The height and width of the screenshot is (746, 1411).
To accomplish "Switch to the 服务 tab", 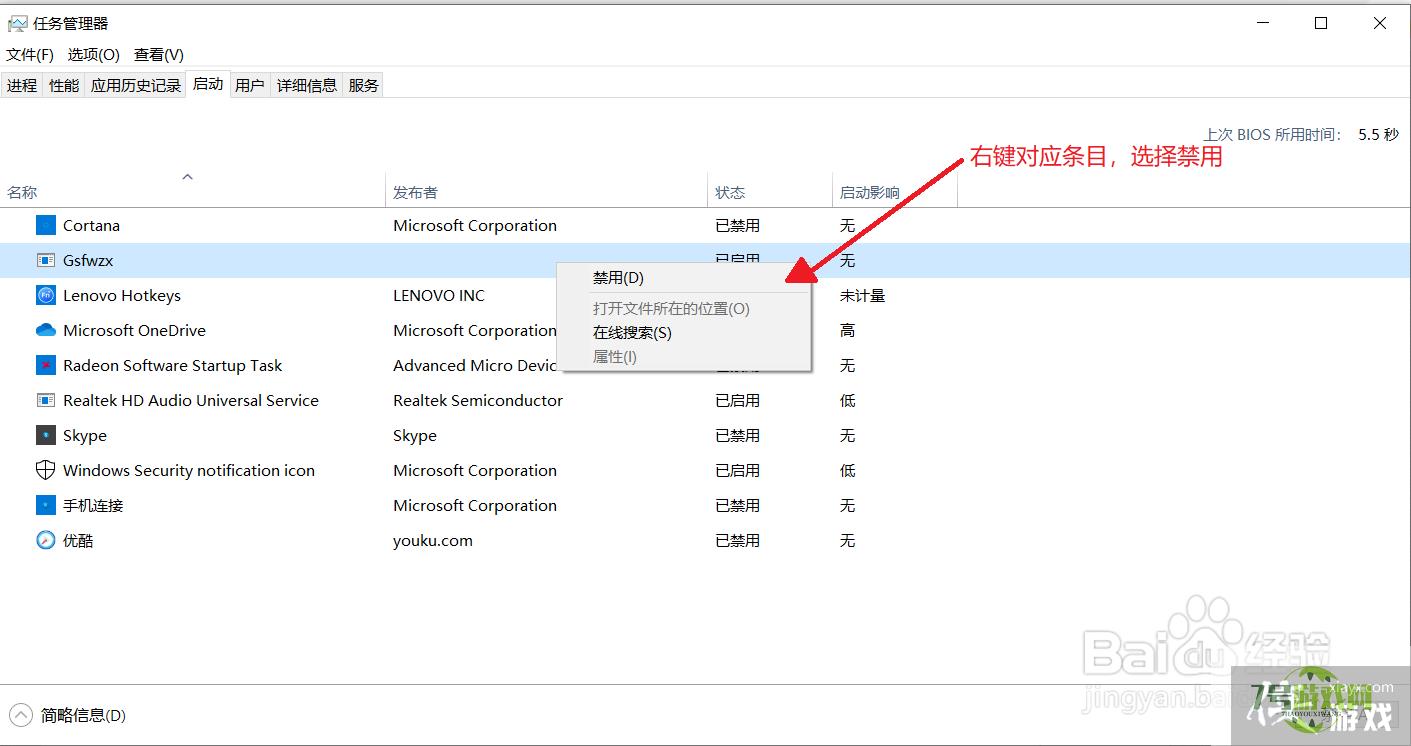I will click(364, 86).
